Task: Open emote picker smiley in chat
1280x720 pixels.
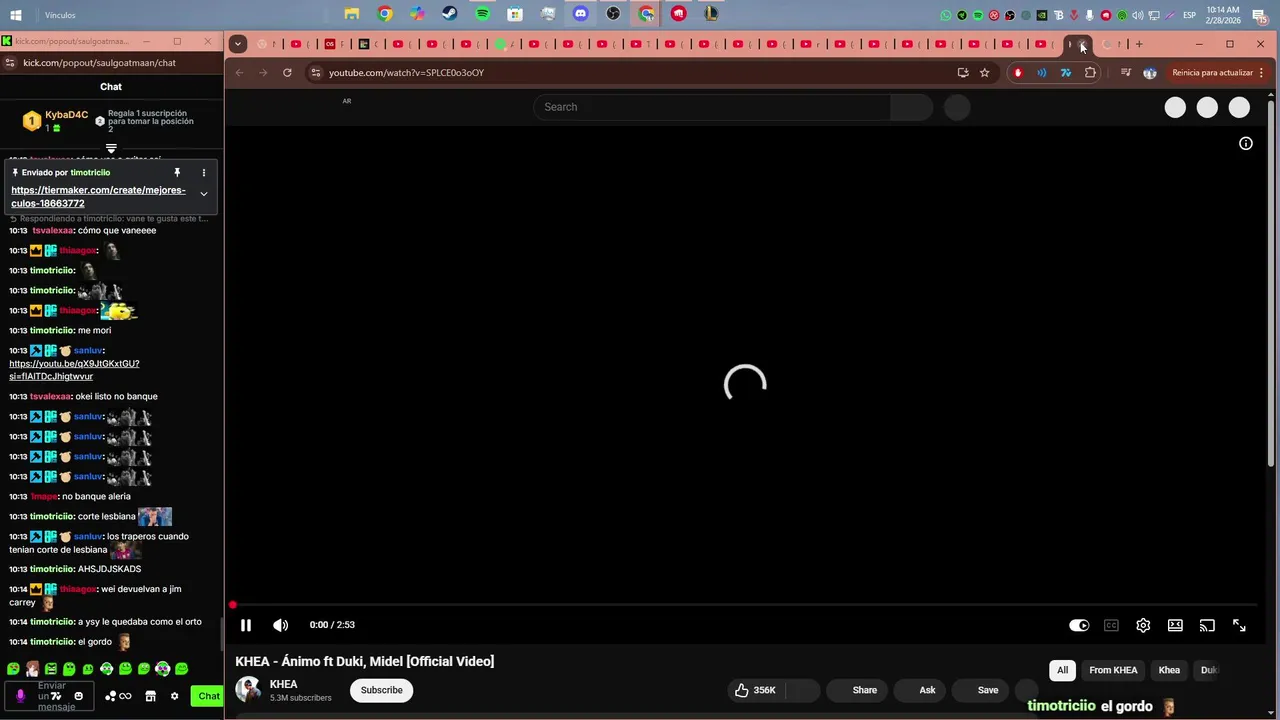Action: coord(79,696)
